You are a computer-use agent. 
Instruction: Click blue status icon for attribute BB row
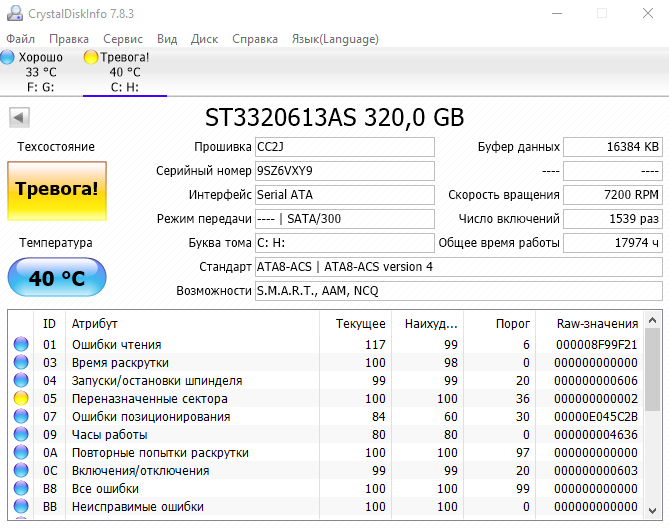(21, 507)
